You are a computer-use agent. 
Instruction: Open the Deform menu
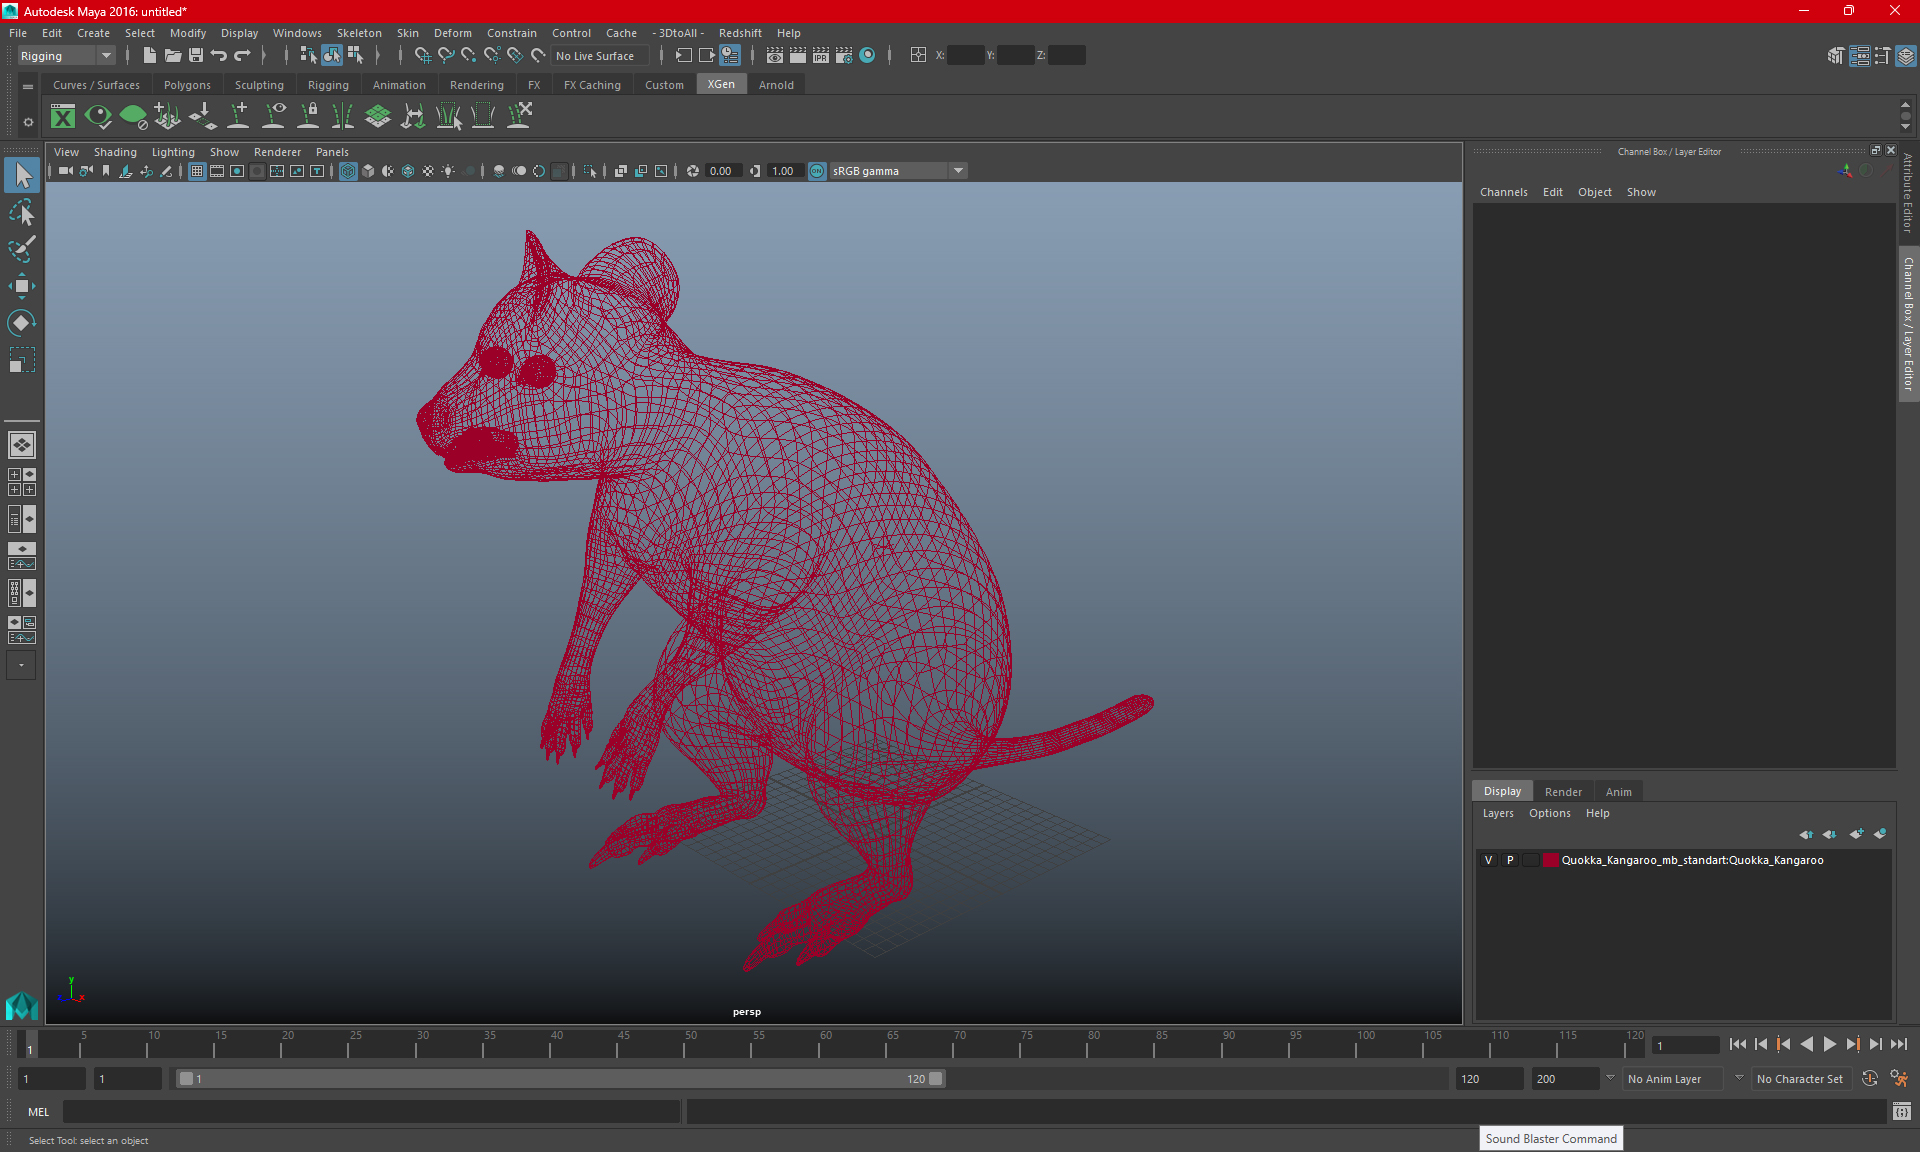point(452,33)
